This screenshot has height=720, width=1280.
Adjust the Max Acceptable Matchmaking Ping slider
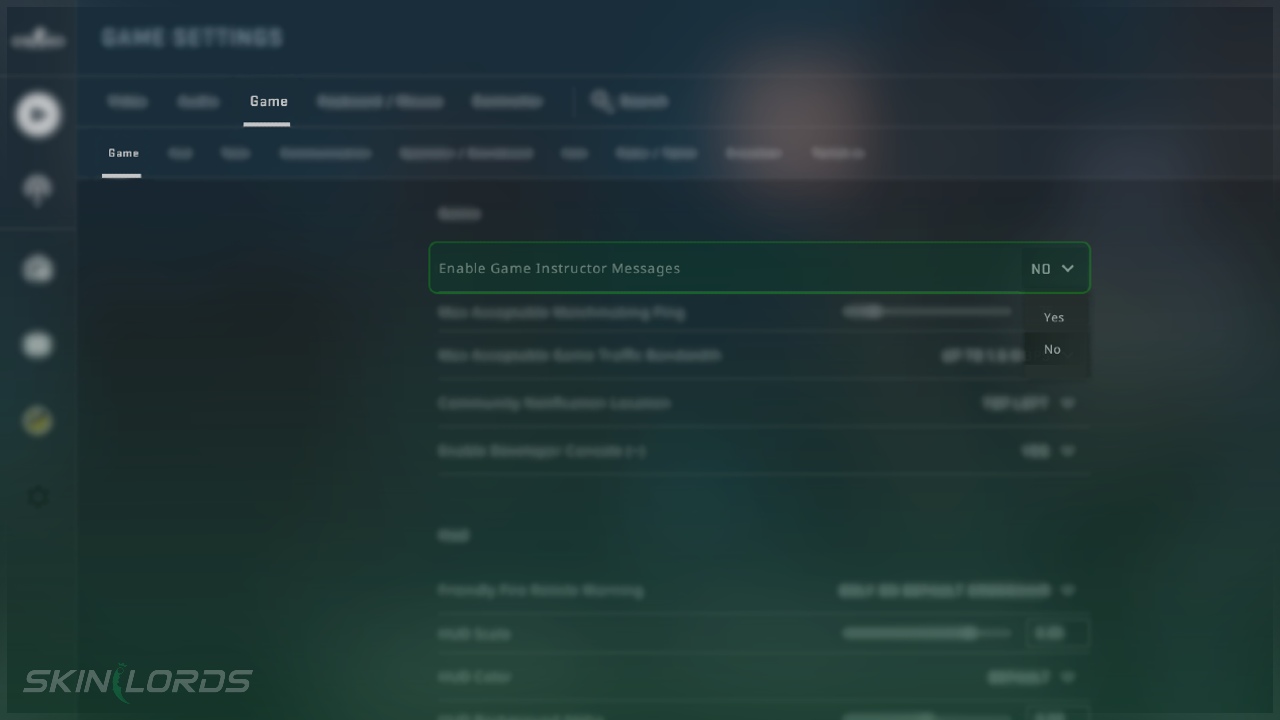[926, 312]
